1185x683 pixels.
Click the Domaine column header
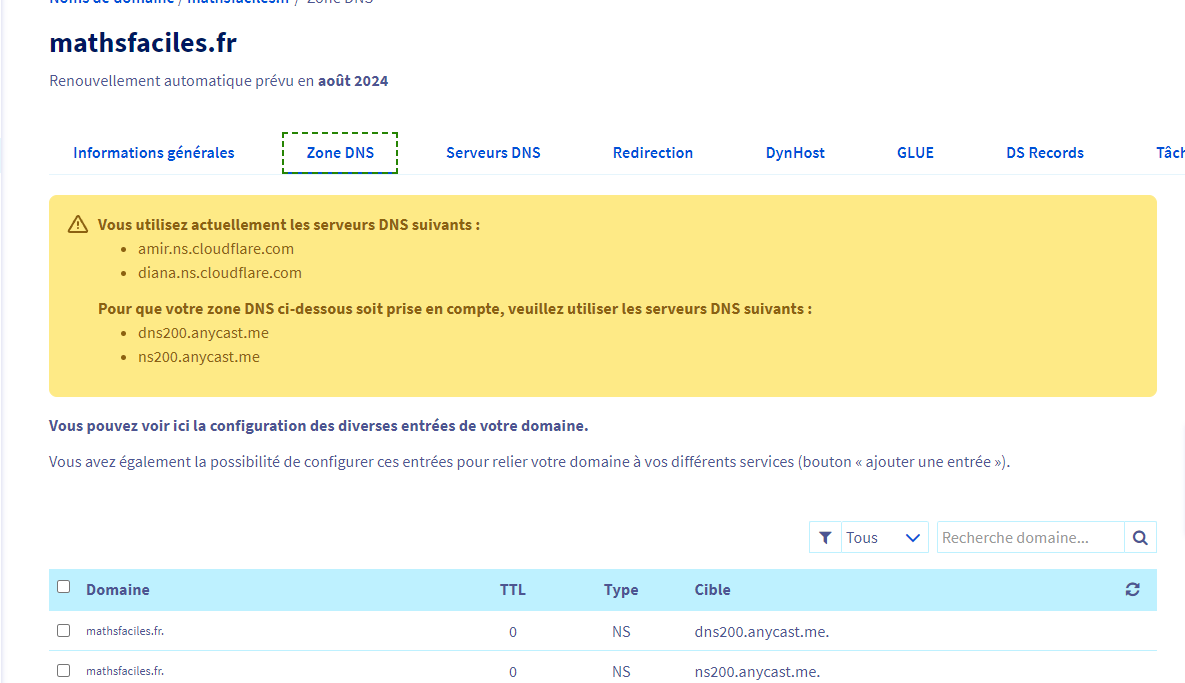click(118, 590)
